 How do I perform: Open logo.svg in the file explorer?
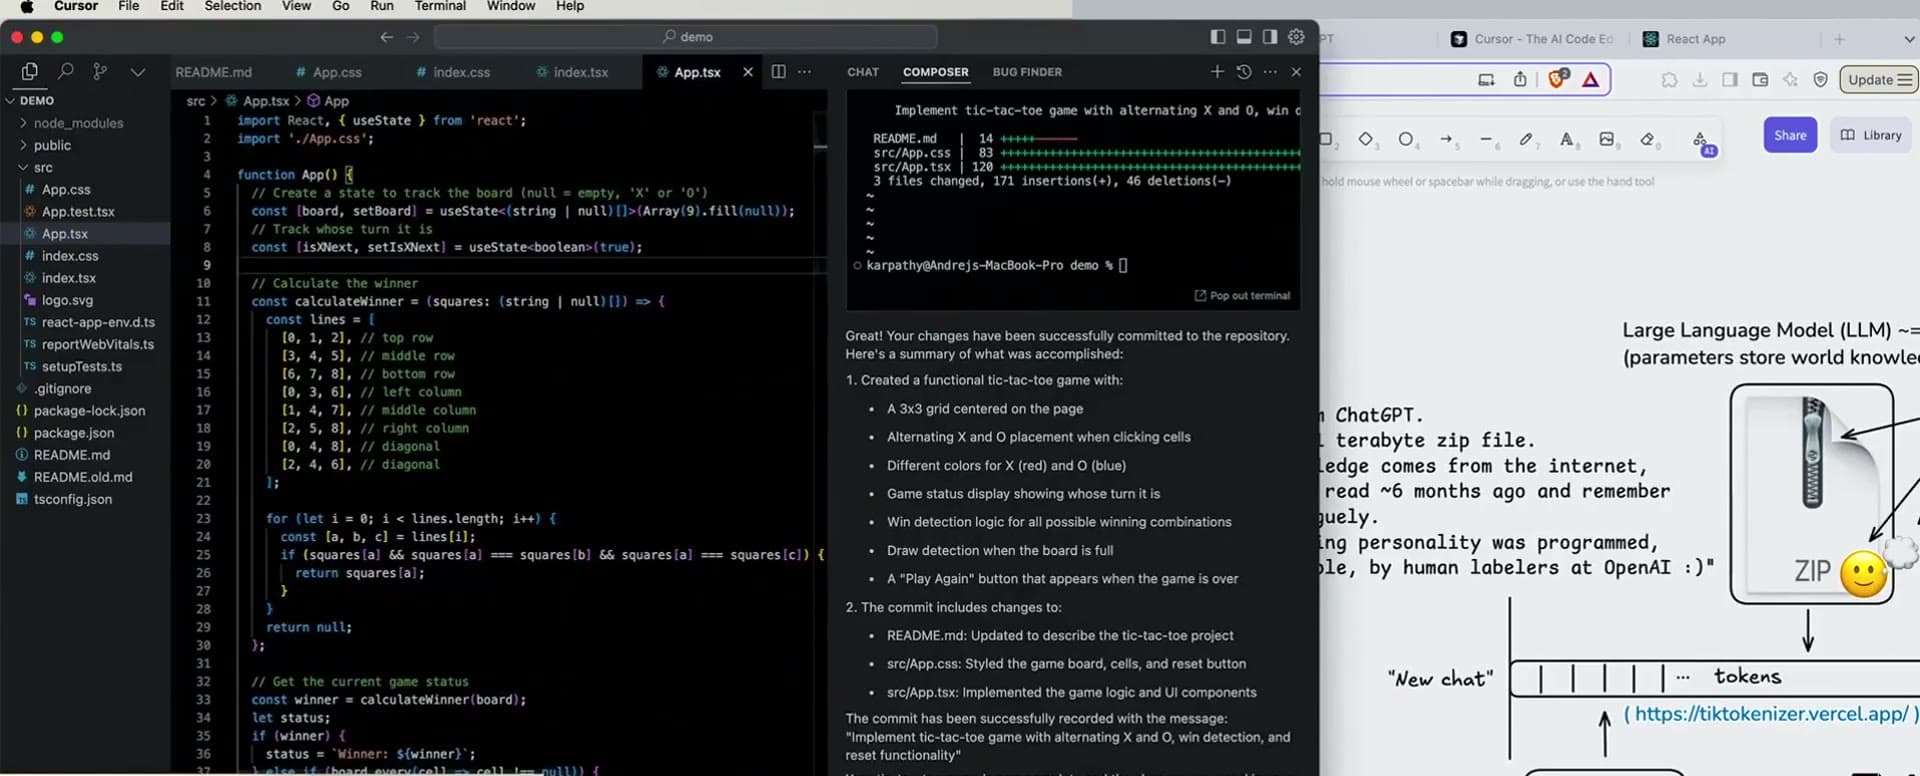[85, 300]
